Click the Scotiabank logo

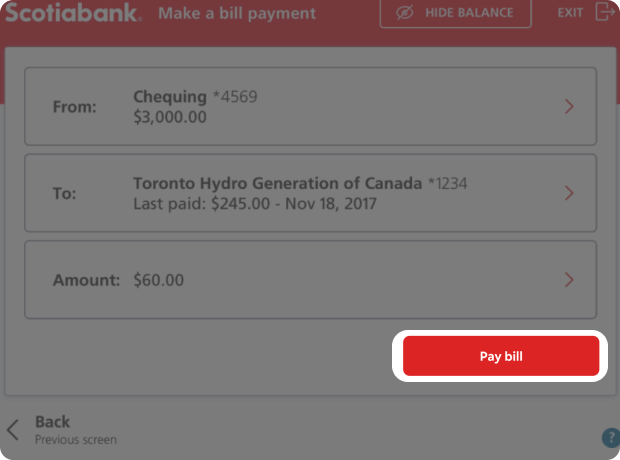(x=72, y=14)
